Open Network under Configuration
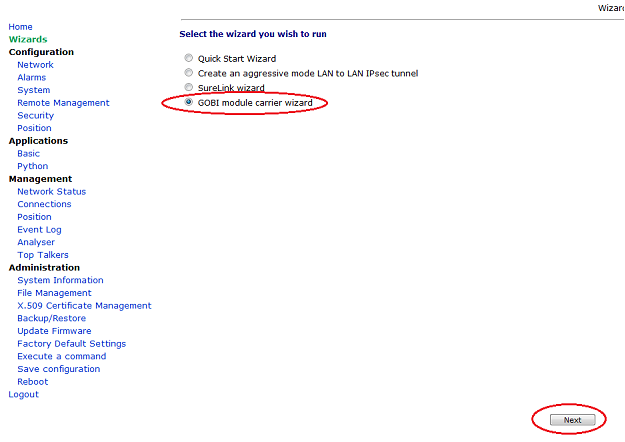 point(35,65)
